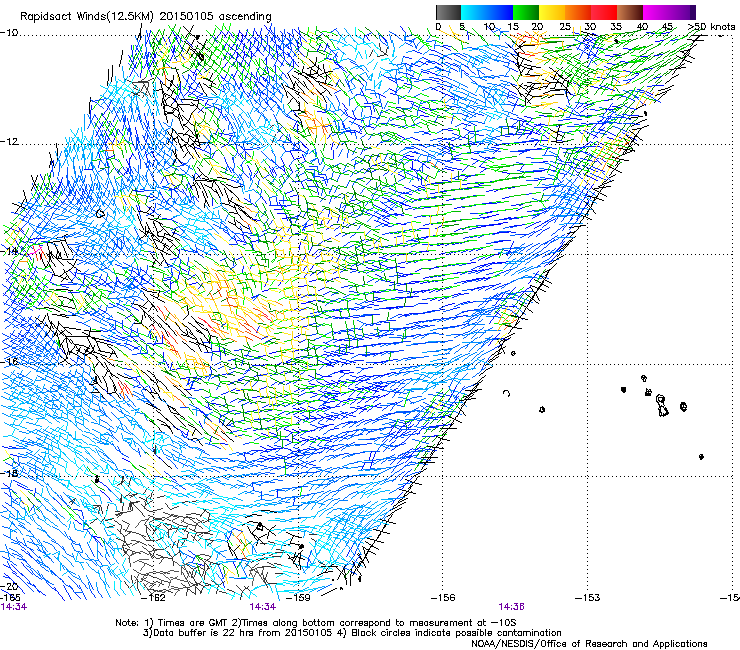Click the -159 longitude axis label

[x=299, y=598]
